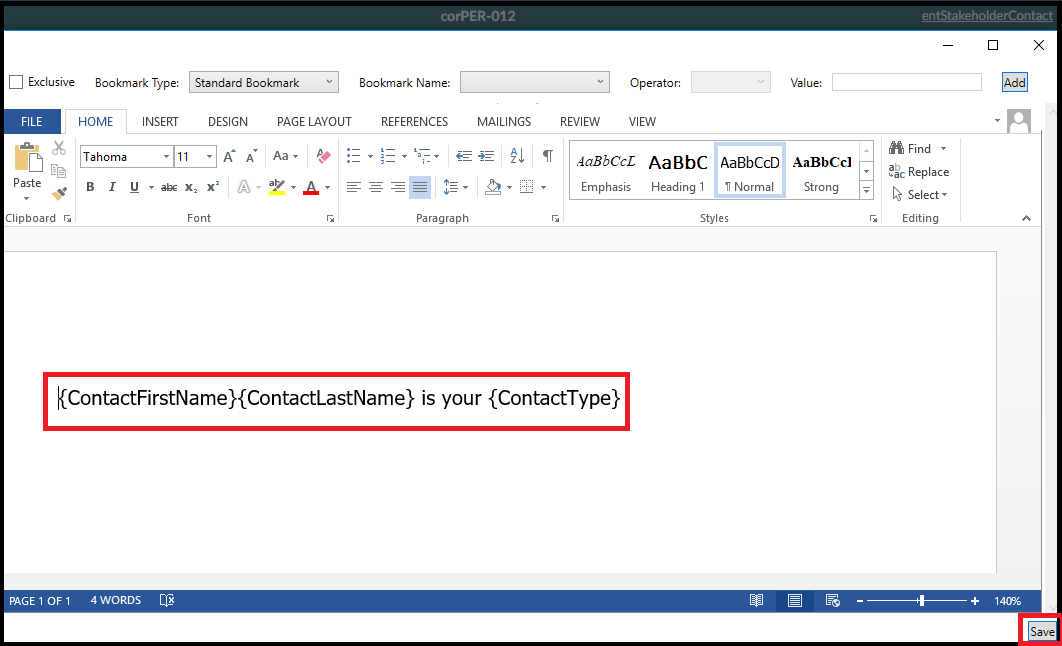Image resolution: width=1062 pixels, height=646 pixels.
Task: Click Center alignment icon
Action: [x=376, y=187]
